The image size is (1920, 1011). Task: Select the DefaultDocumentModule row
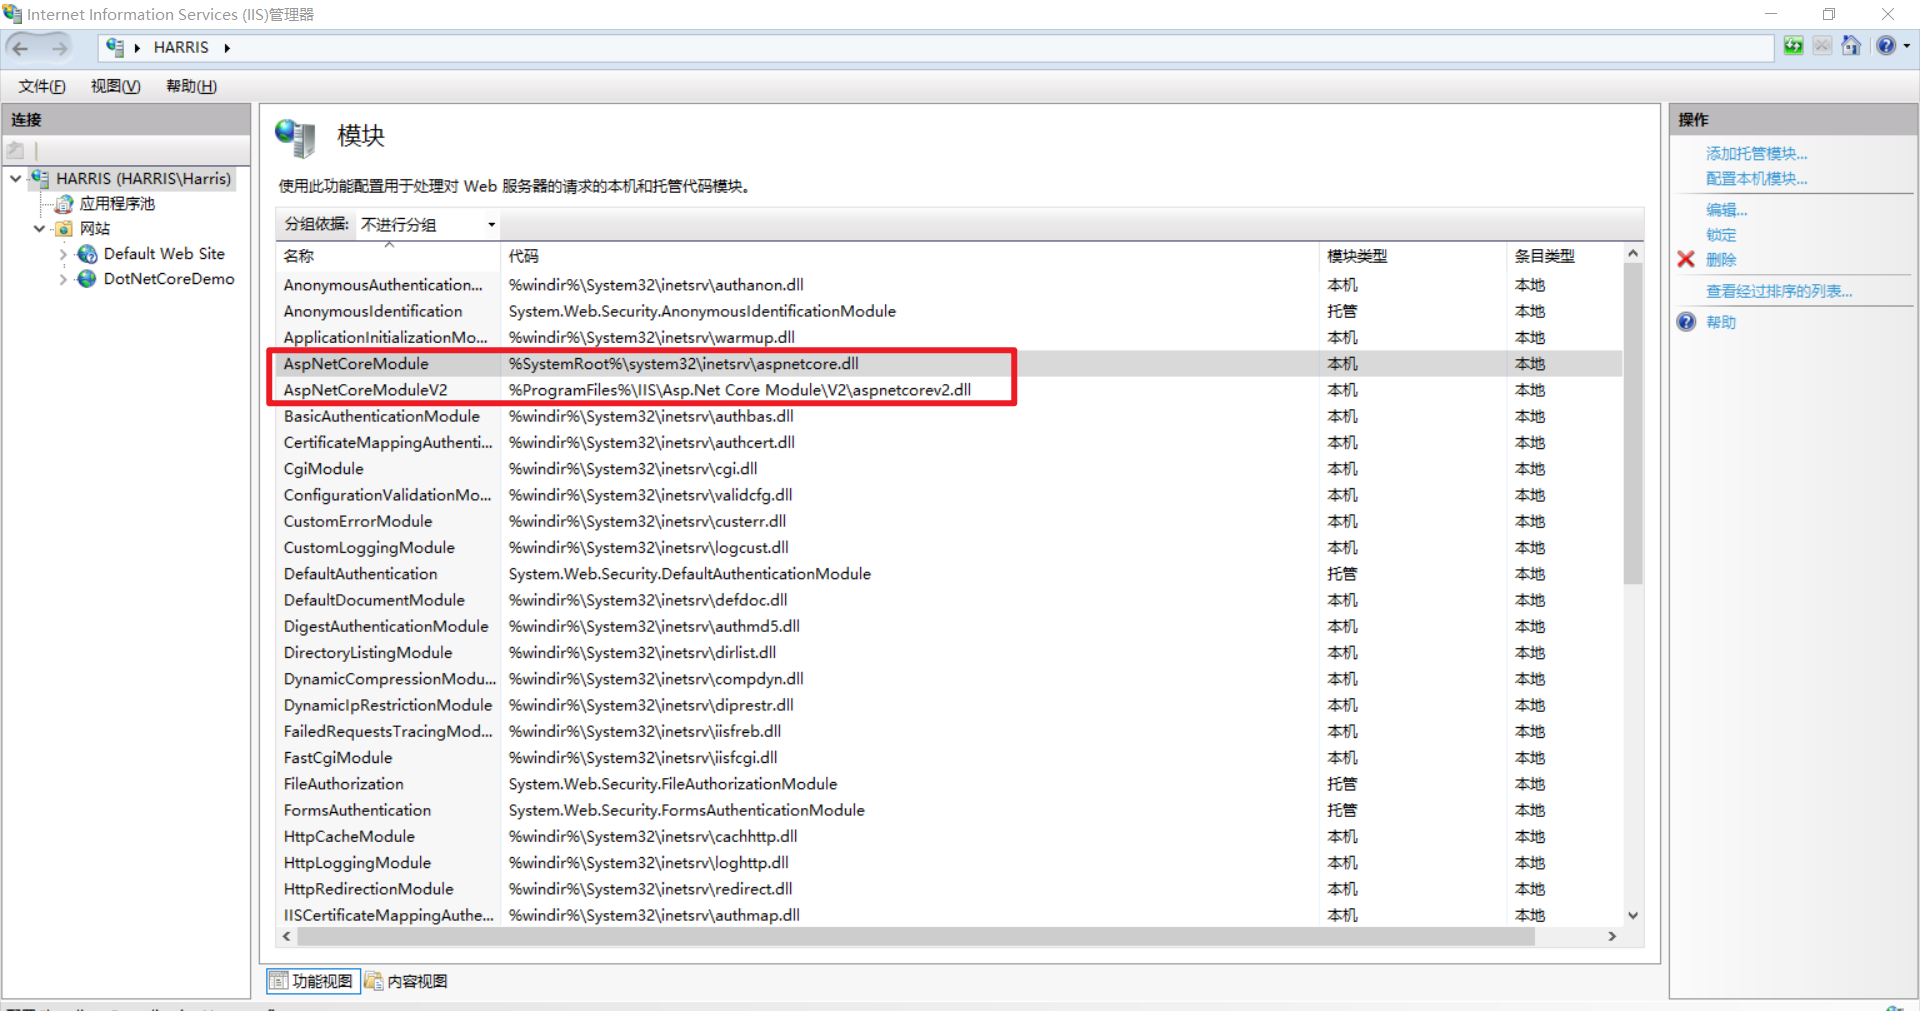coord(949,600)
